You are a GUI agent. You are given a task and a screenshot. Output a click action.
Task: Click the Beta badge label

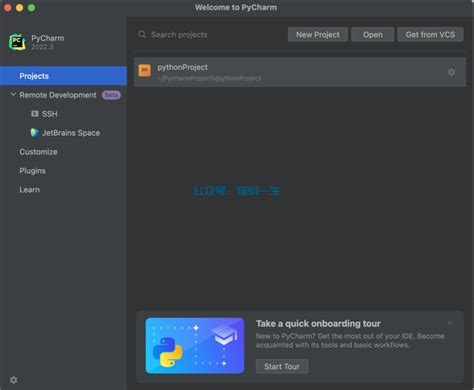(x=111, y=95)
